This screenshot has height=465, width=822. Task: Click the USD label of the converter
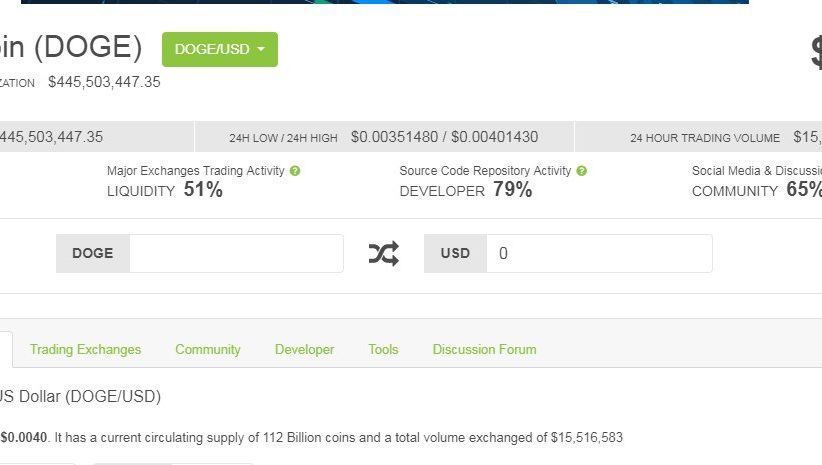(455, 254)
